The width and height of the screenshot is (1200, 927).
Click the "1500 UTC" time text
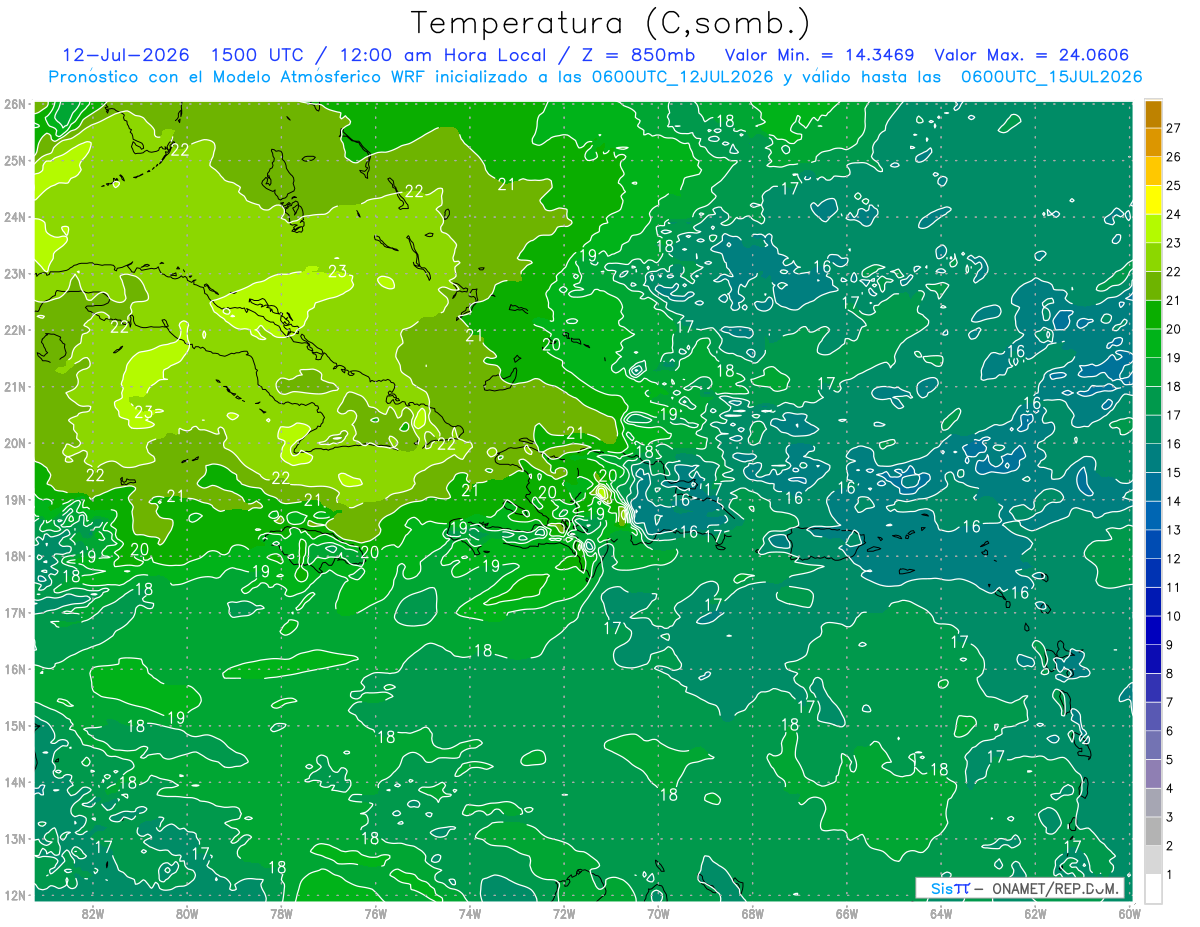pyautogui.click(x=259, y=55)
